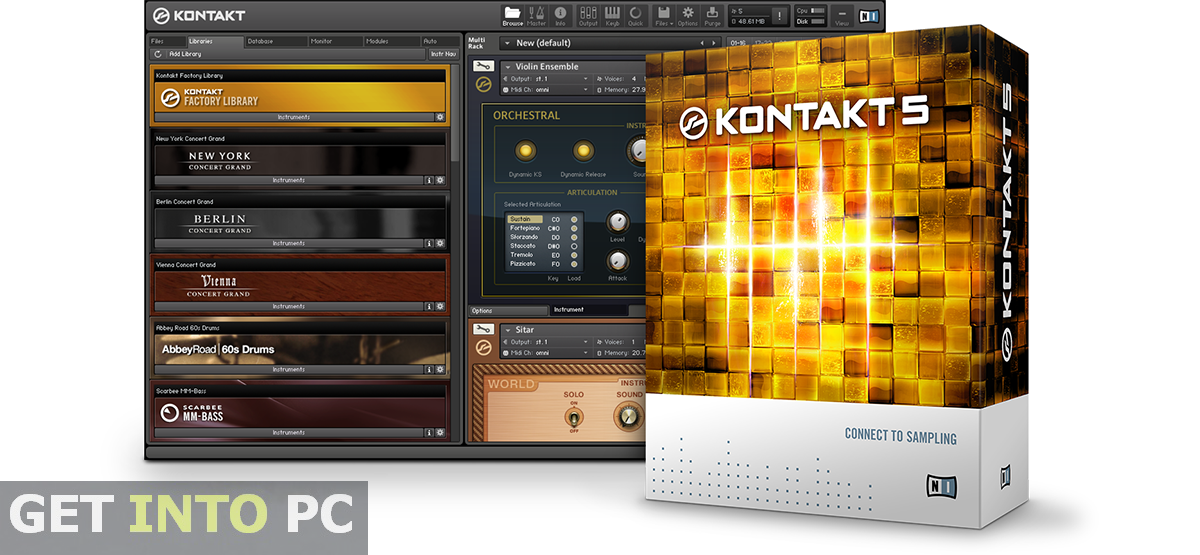Open Kontakt Factory Library gear settings
This screenshot has width=1200, height=555.
440,117
